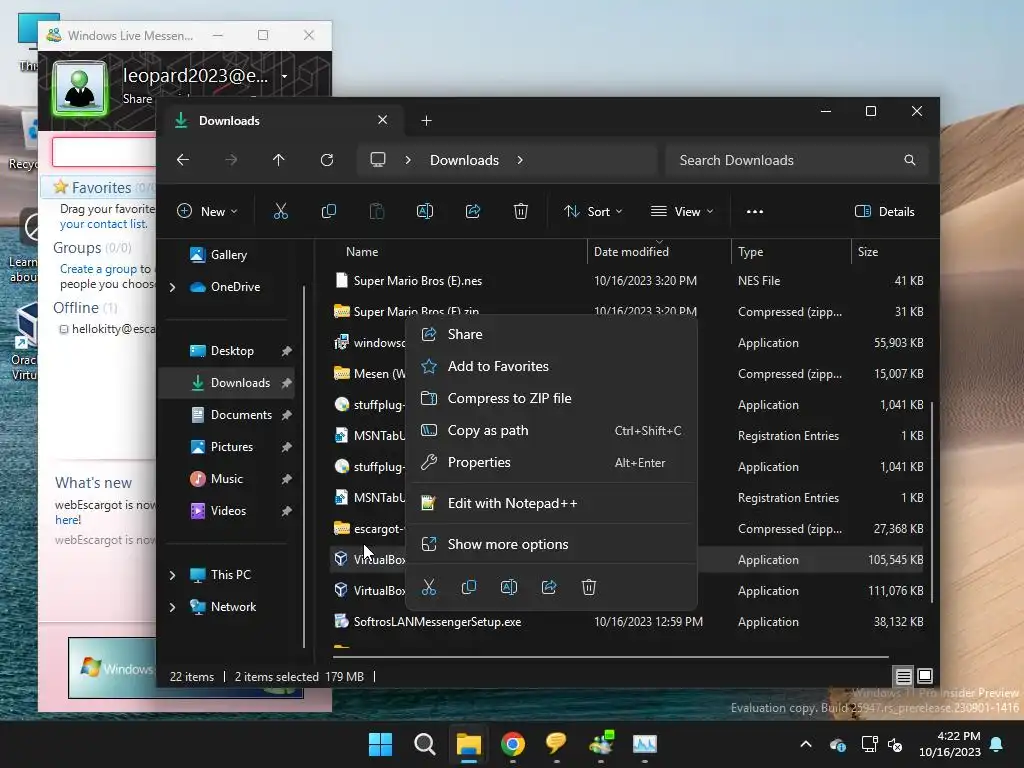The width and height of the screenshot is (1024, 768).
Task: Click Delete icon in context menu bottom row
Action: coord(588,587)
